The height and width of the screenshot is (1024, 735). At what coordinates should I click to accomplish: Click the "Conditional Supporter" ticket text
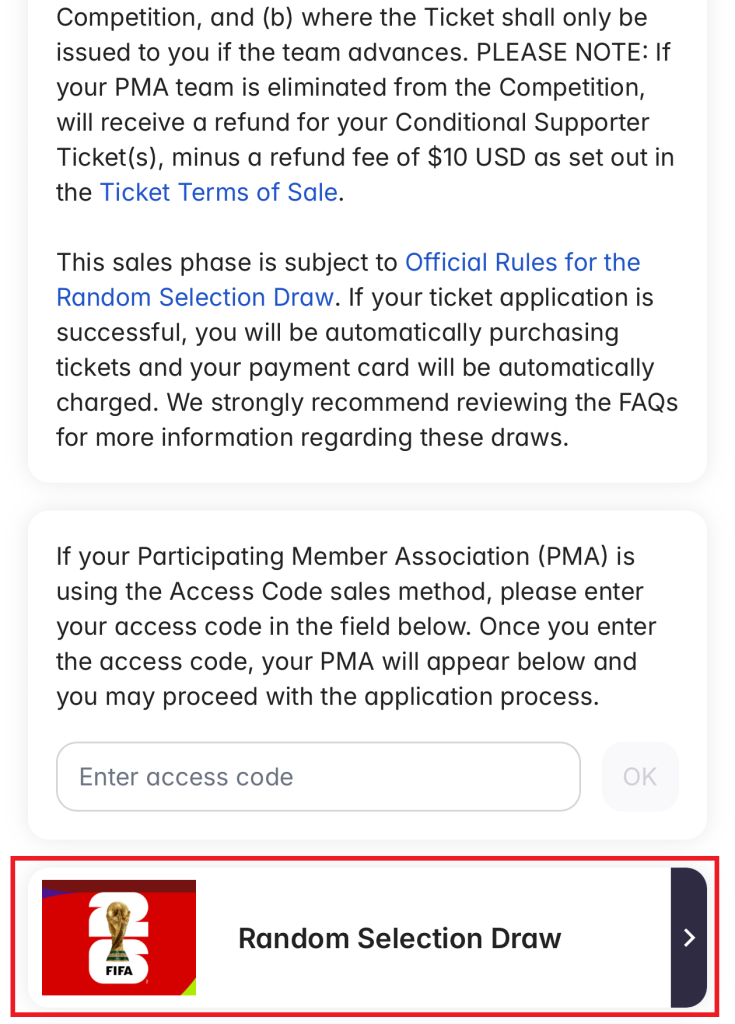click(522, 122)
